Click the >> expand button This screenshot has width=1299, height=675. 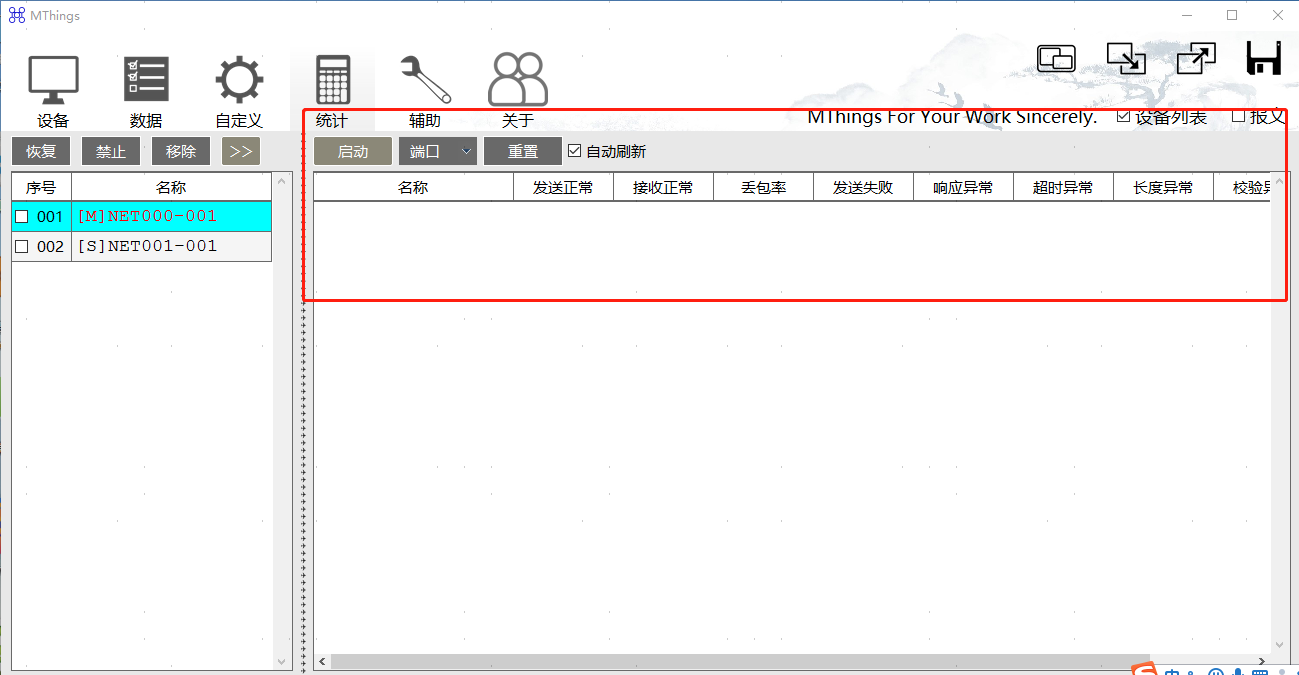click(x=241, y=152)
